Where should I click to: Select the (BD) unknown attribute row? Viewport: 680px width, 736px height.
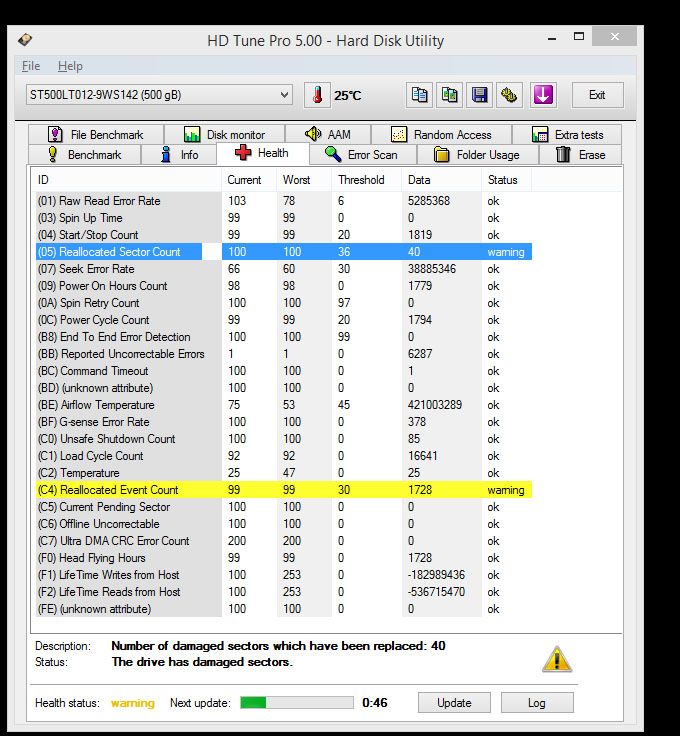point(283,388)
